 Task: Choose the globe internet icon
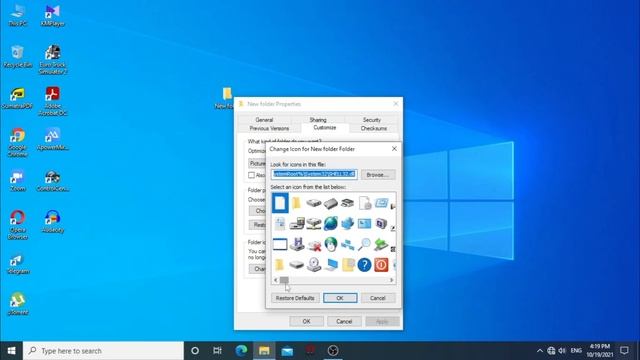tap(331, 223)
